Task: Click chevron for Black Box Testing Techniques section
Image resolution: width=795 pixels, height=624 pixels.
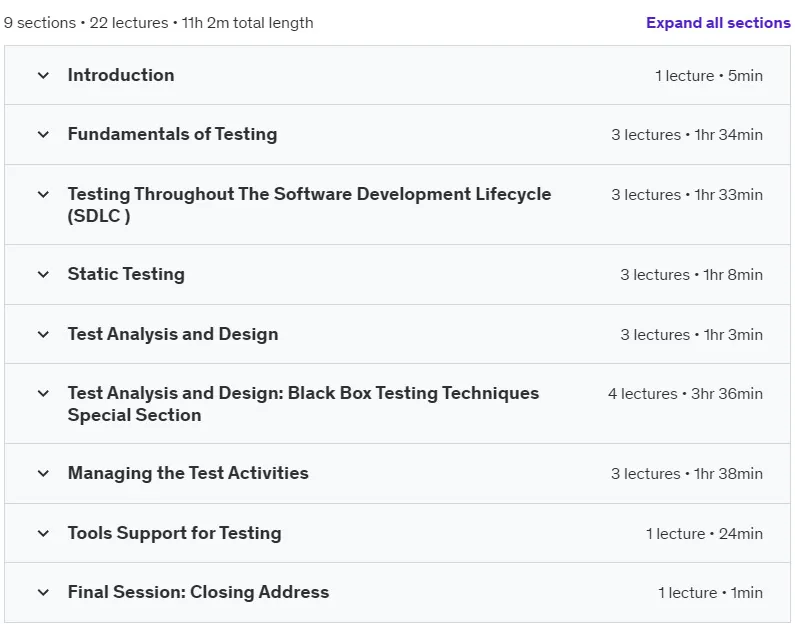Action: tap(44, 393)
